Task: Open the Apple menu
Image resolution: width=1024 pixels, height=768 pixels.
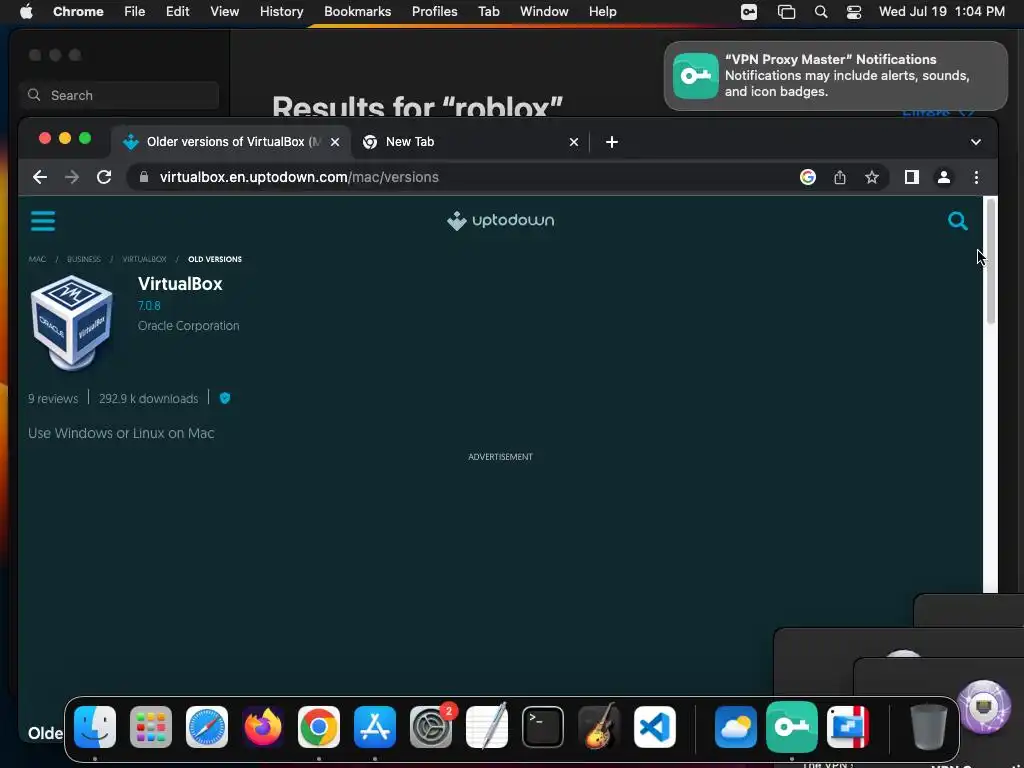Action: coord(26,12)
